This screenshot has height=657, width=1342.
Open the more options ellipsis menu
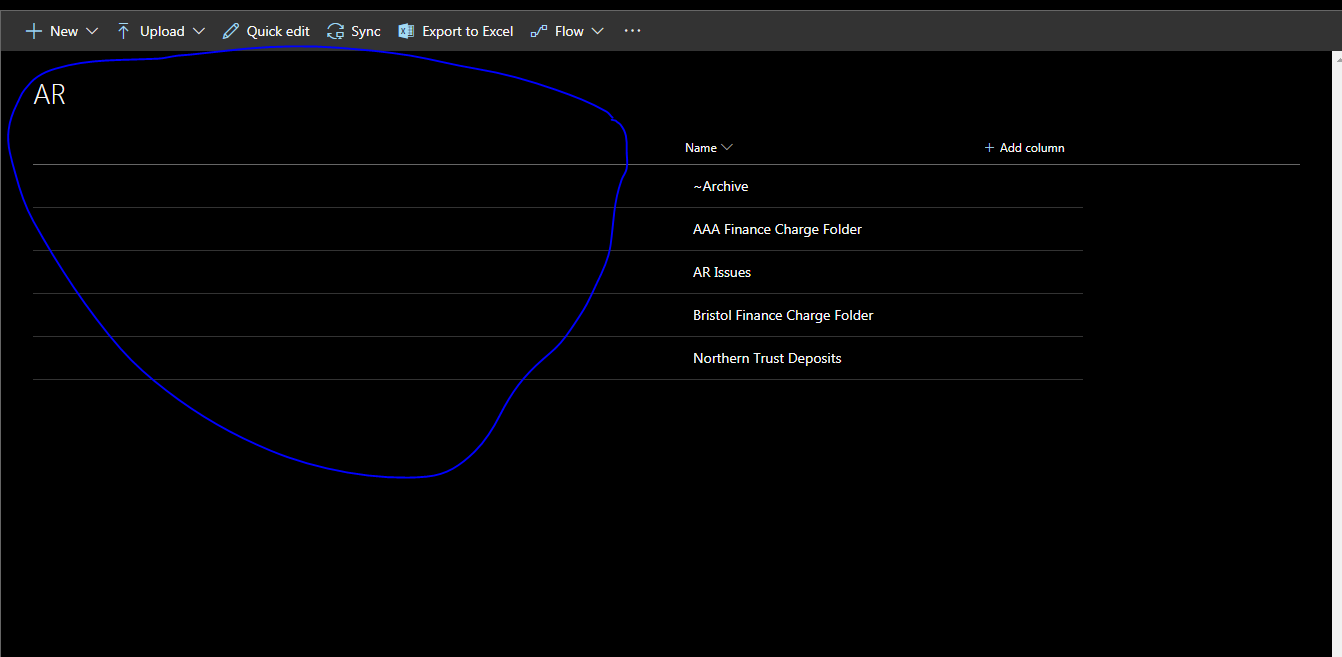coord(632,31)
